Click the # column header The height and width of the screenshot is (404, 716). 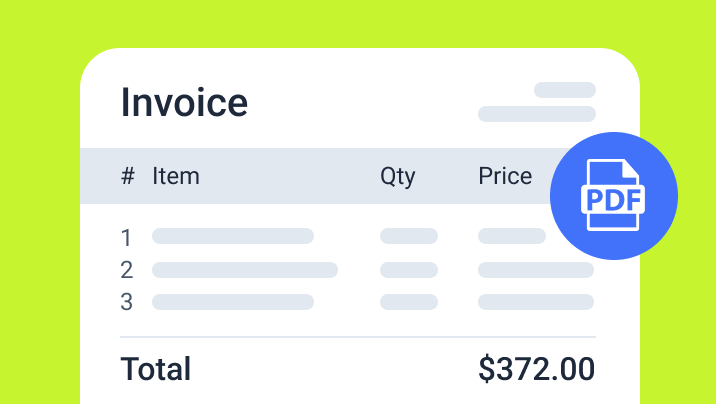pos(127,177)
